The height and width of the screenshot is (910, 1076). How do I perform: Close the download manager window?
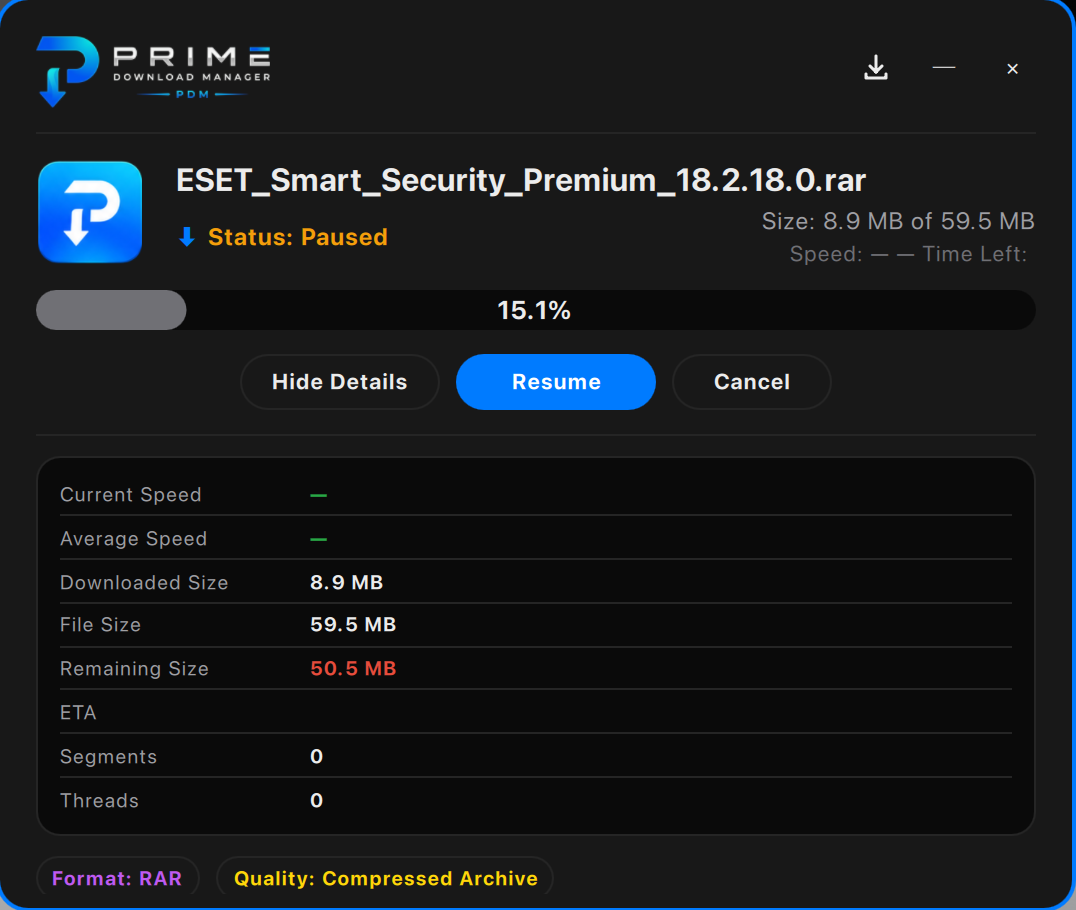click(x=1012, y=69)
